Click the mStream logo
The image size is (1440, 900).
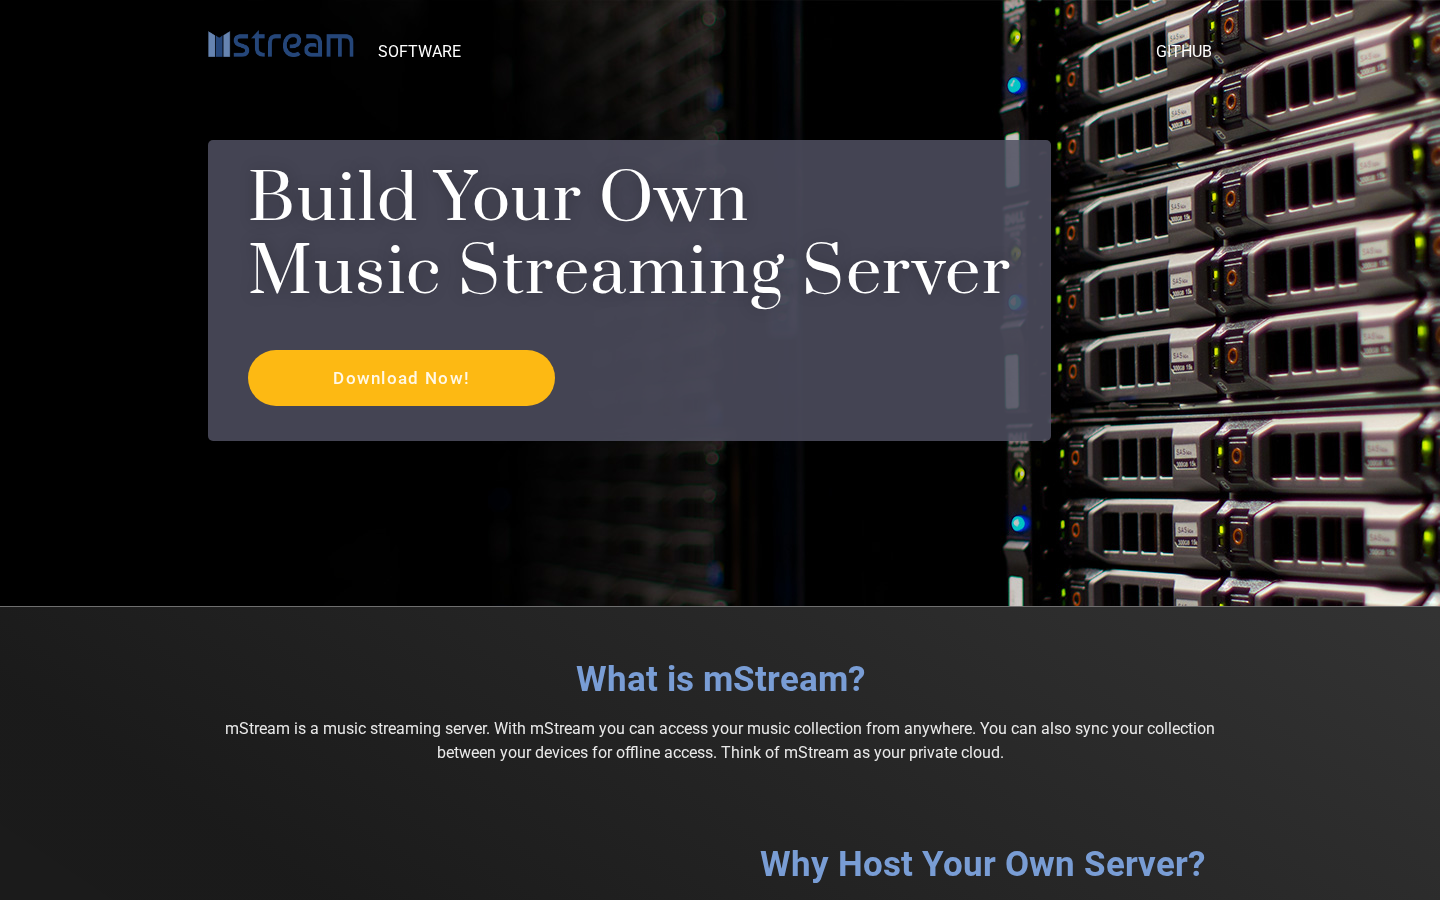281,44
